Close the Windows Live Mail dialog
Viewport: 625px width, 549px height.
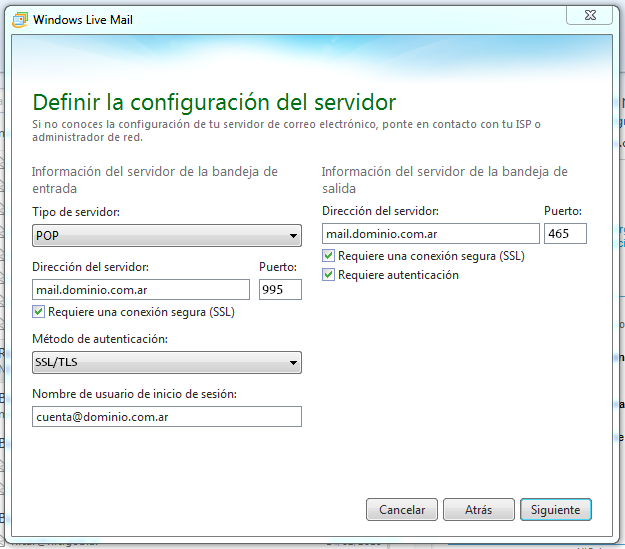590,16
